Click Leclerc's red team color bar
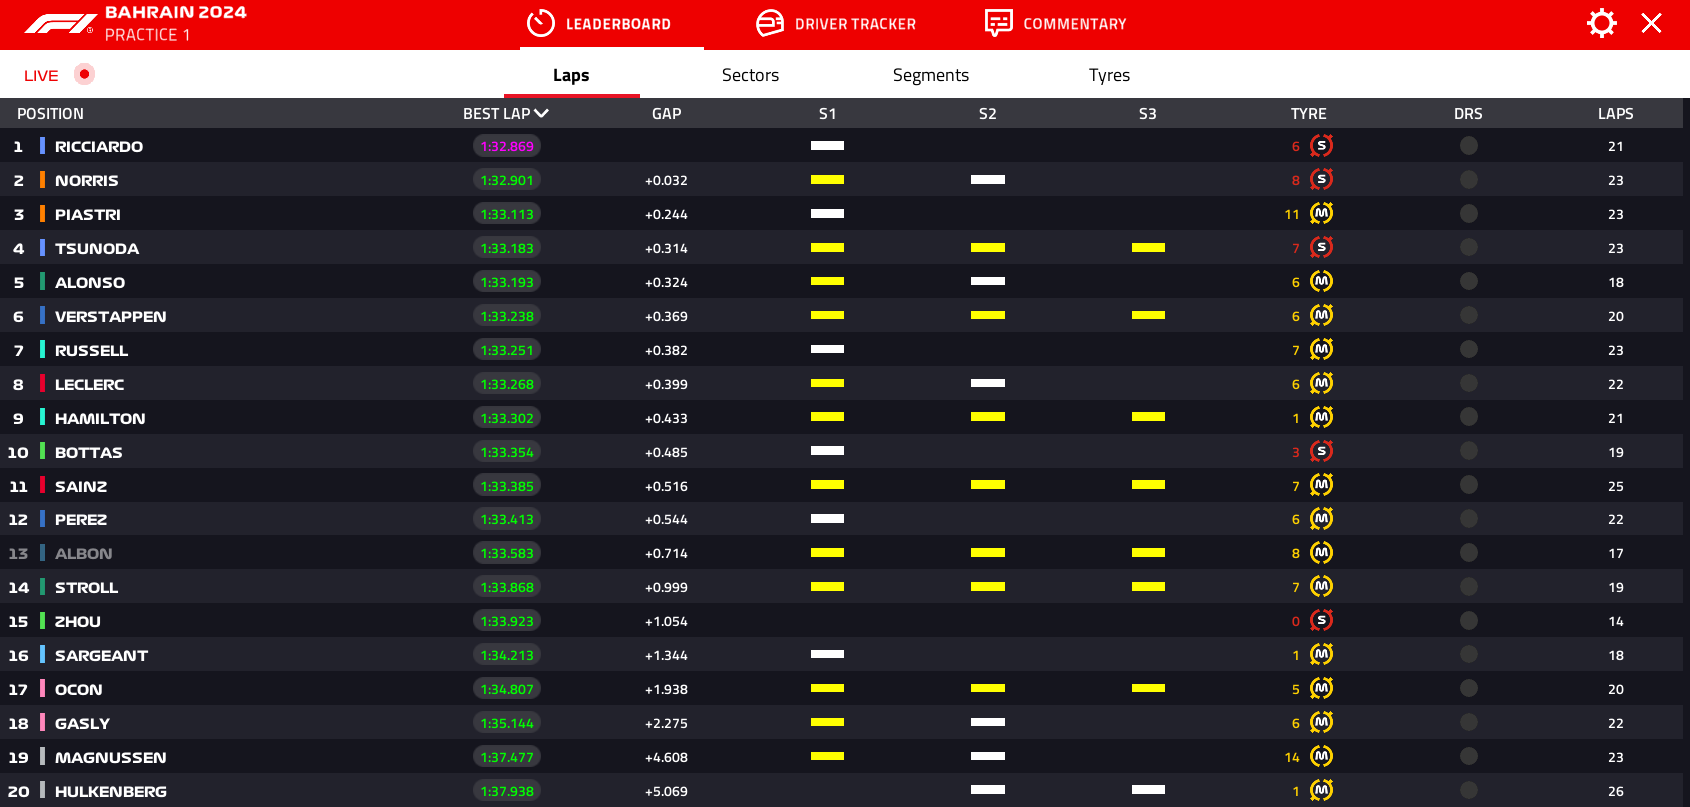The height and width of the screenshot is (807, 1690). [x=42, y=384]
